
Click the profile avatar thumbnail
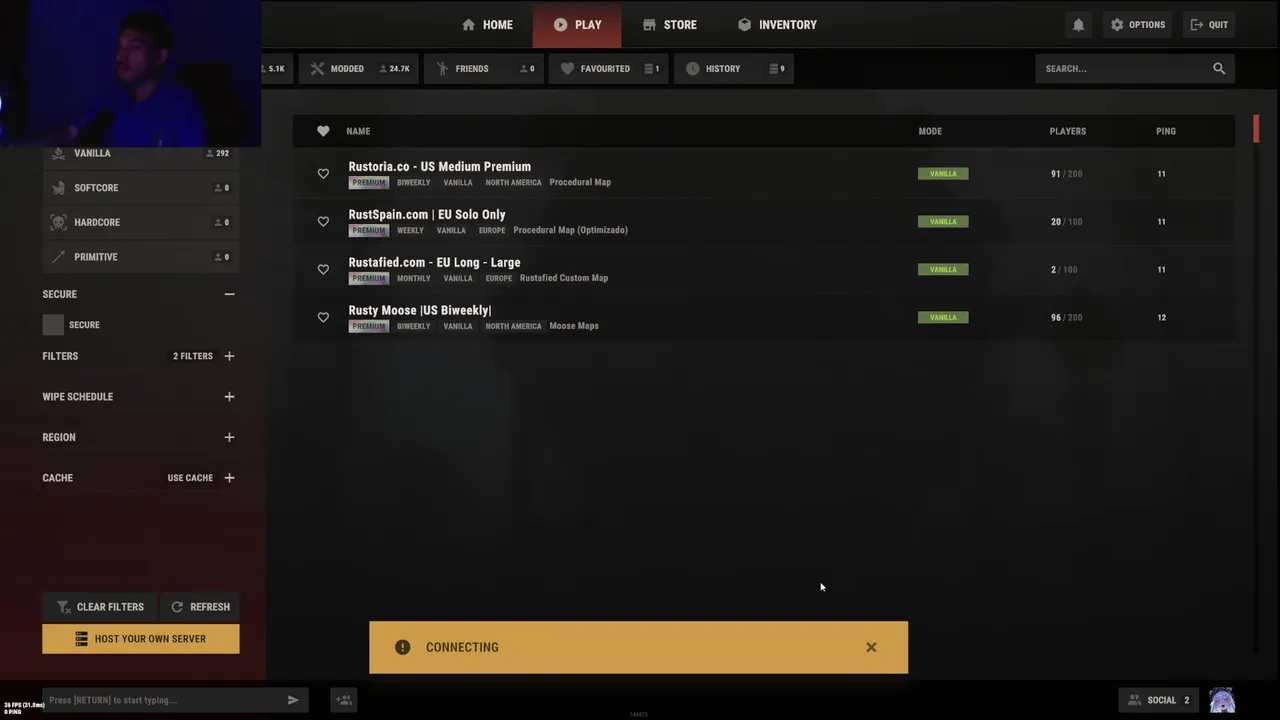pos(1222,700)
